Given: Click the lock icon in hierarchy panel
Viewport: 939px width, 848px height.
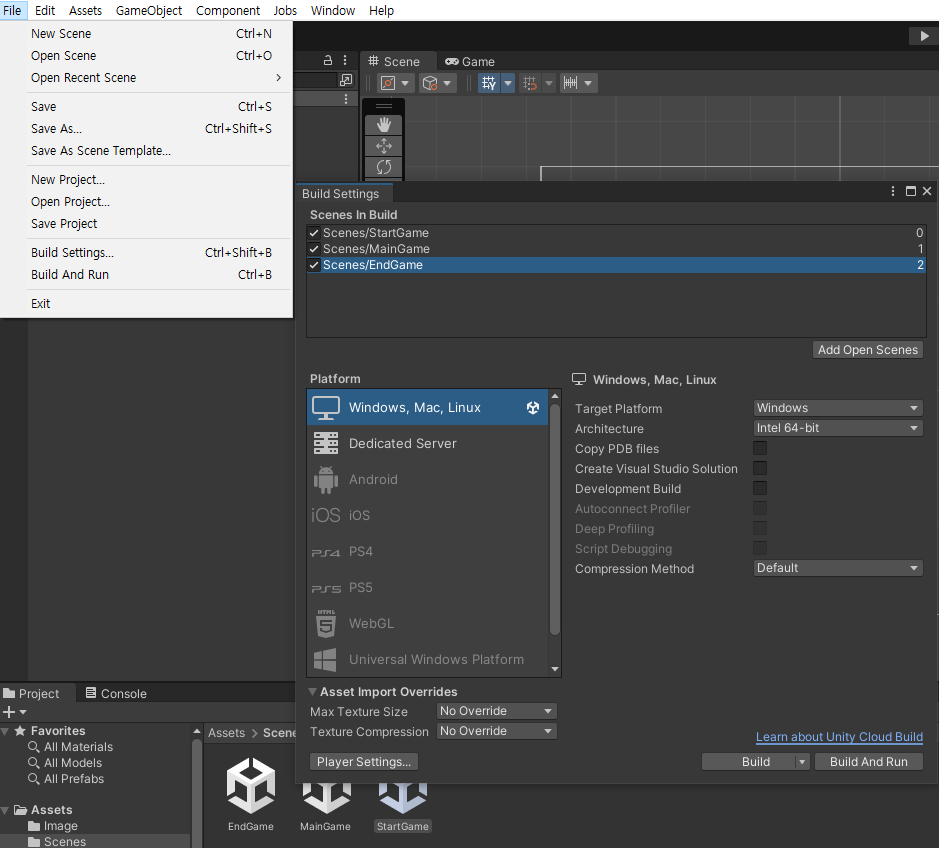Looking at the screenshot, I should (328, 60).
